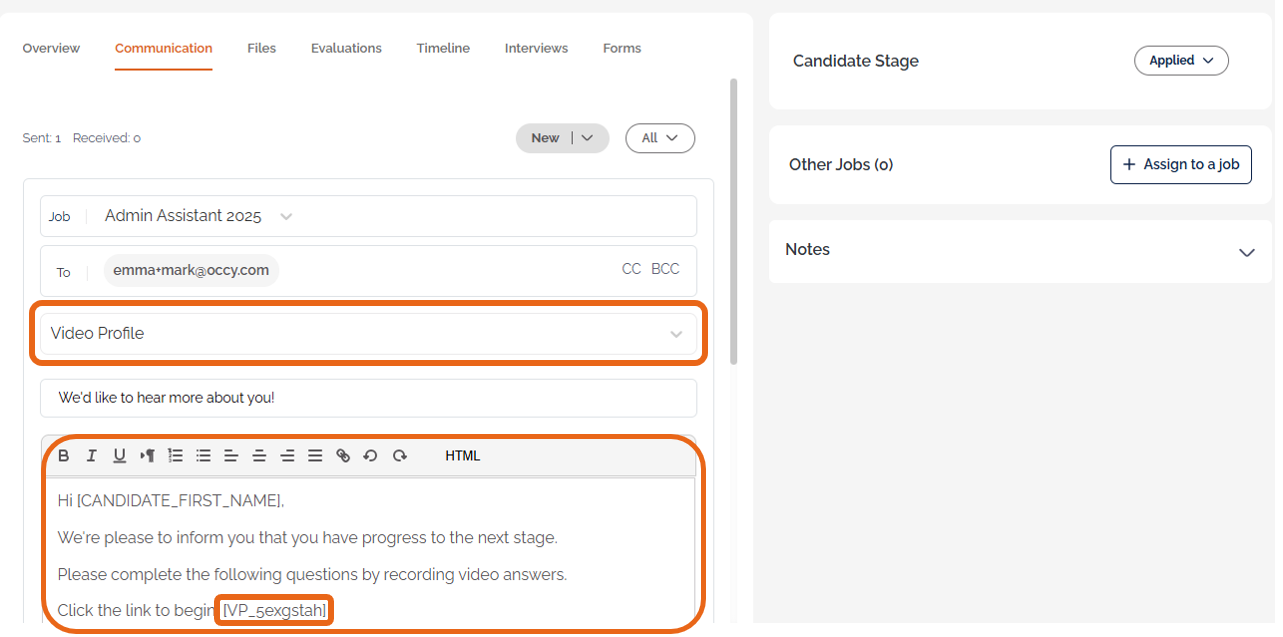Viewport: 1283px width, 637px height.
Task: Edit the email subject field
Action: click(368, 398)
